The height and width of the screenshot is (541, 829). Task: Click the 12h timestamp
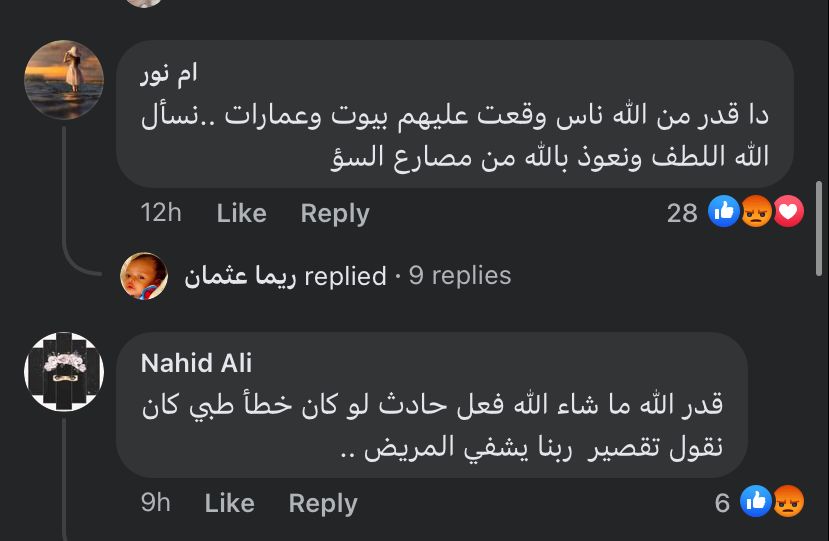pyautogui.click(x=161, y=213)
